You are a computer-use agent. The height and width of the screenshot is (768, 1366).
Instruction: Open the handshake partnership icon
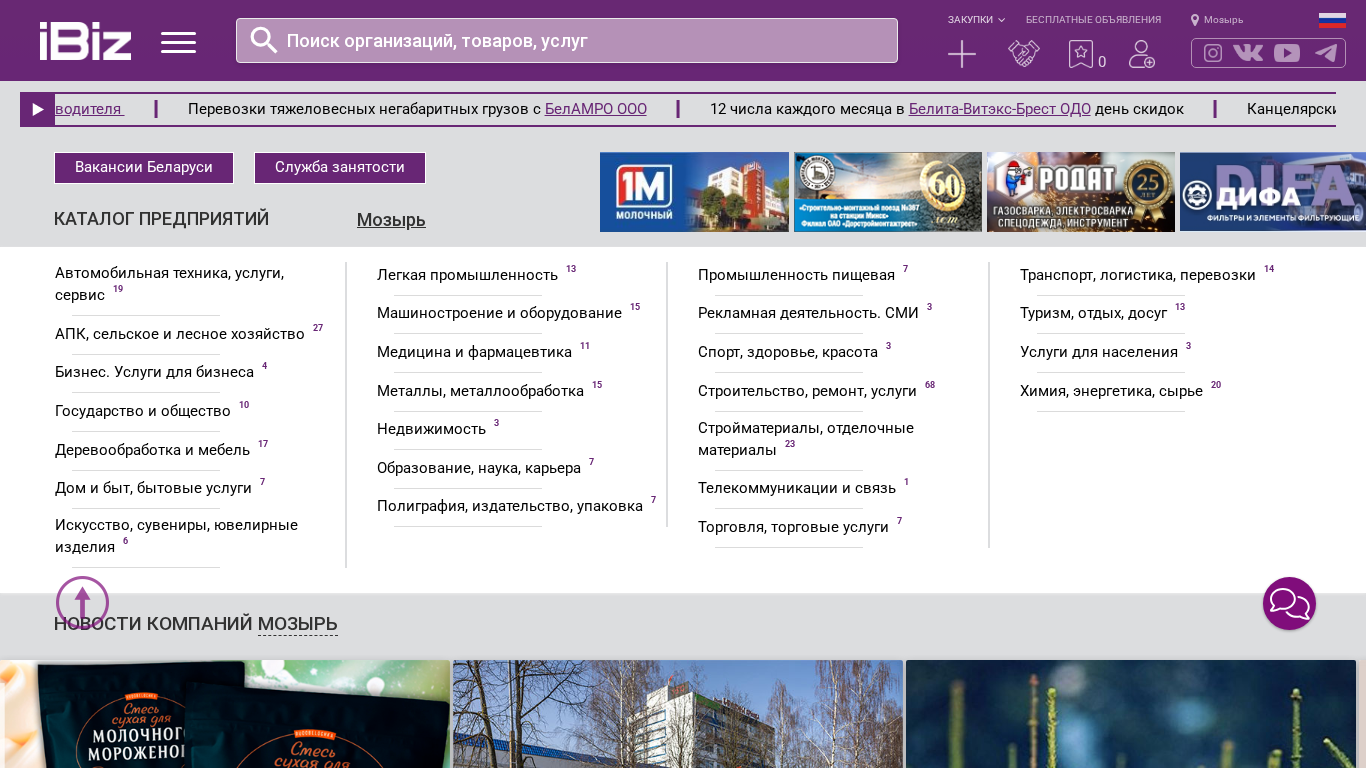coord(1023,54)
